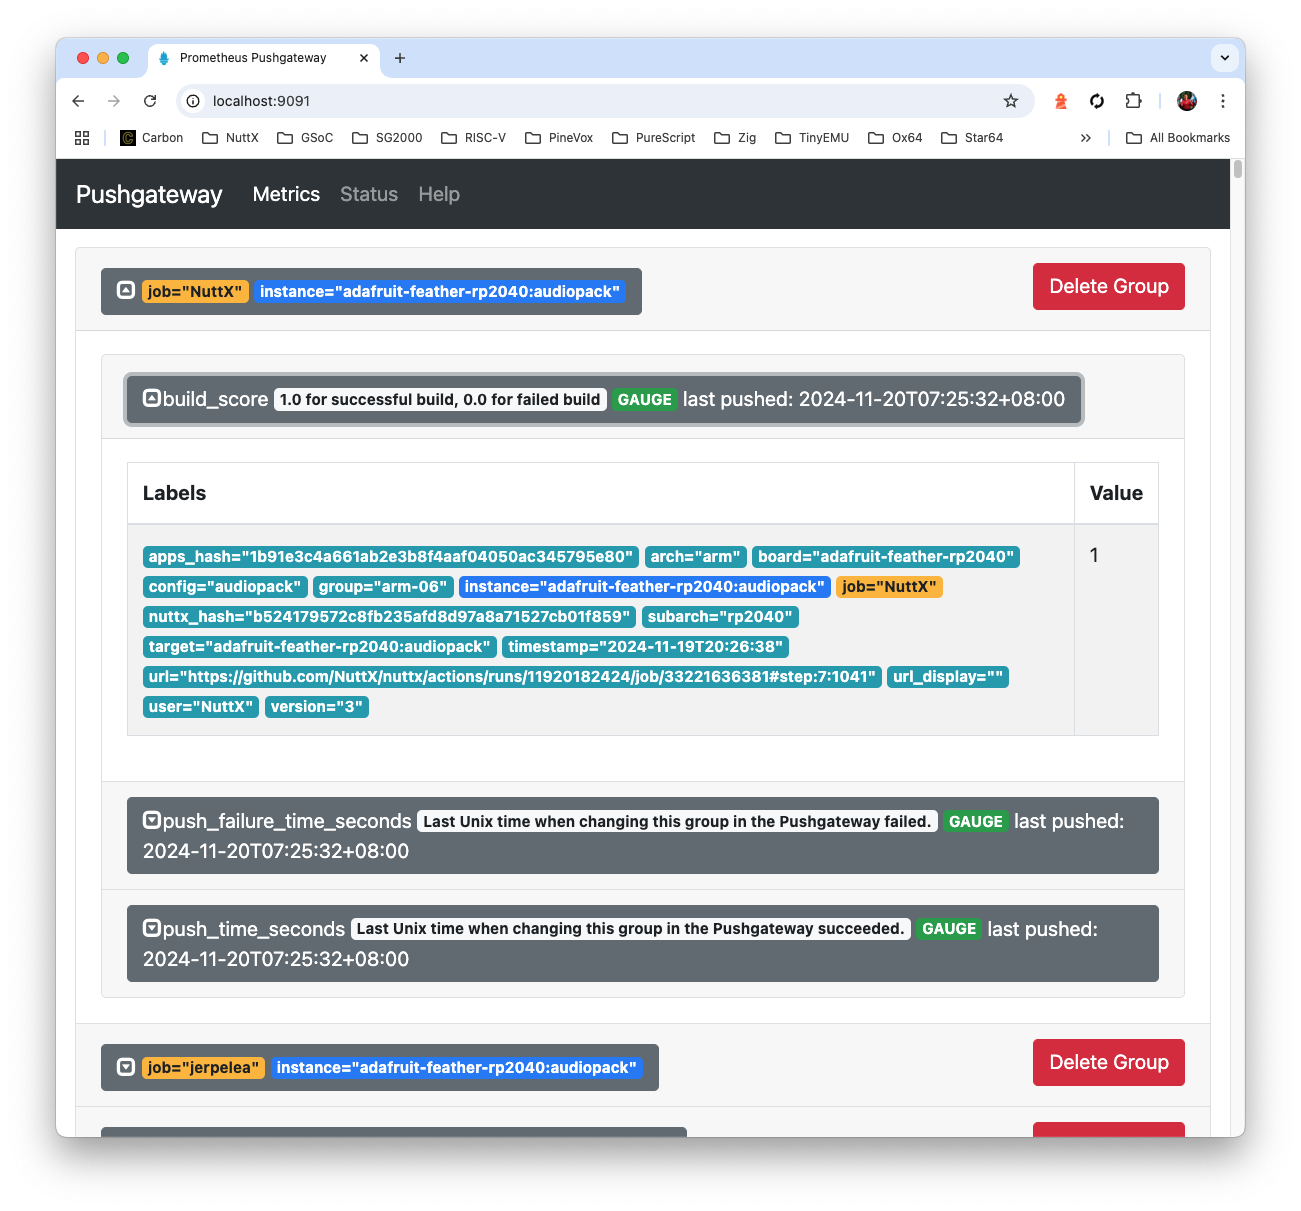Click the config="audiopack" label
1301x1211 pixels.
225,587
